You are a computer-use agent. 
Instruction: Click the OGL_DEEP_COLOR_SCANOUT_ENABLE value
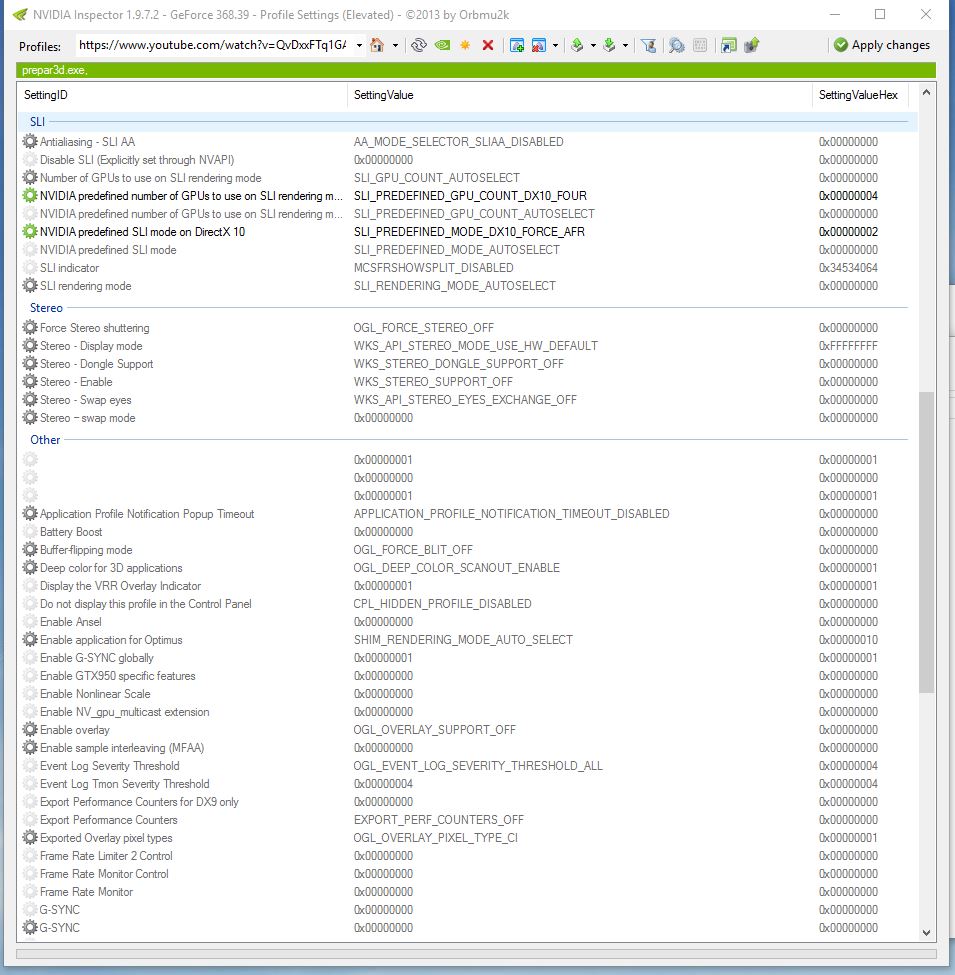point(456,568)
